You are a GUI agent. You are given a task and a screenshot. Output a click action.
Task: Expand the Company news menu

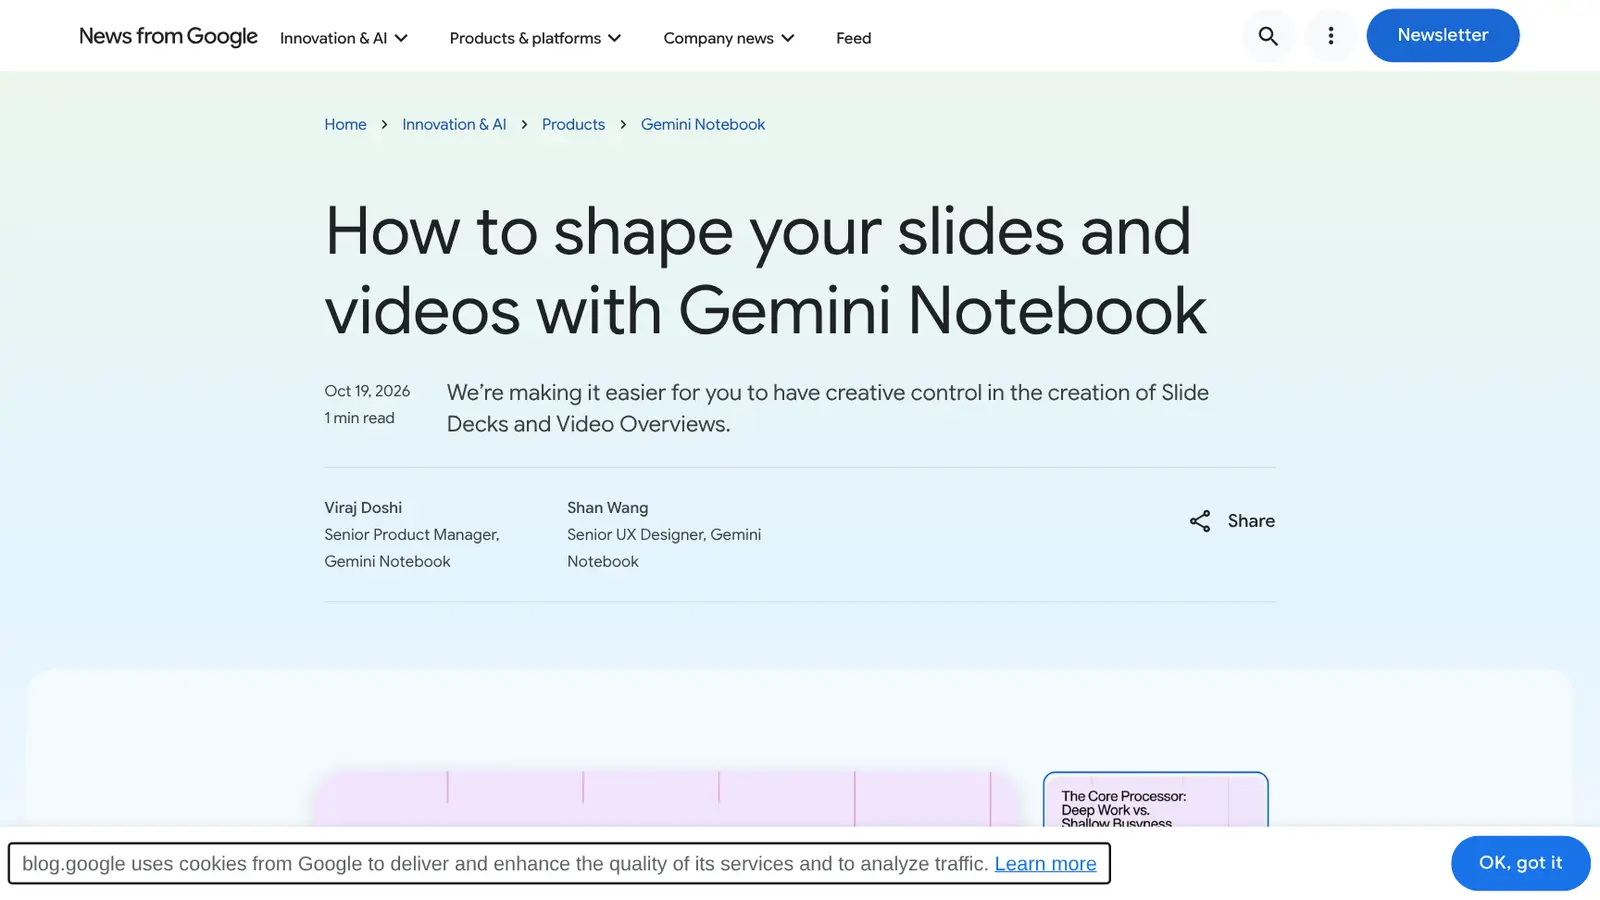pos(729,38)
